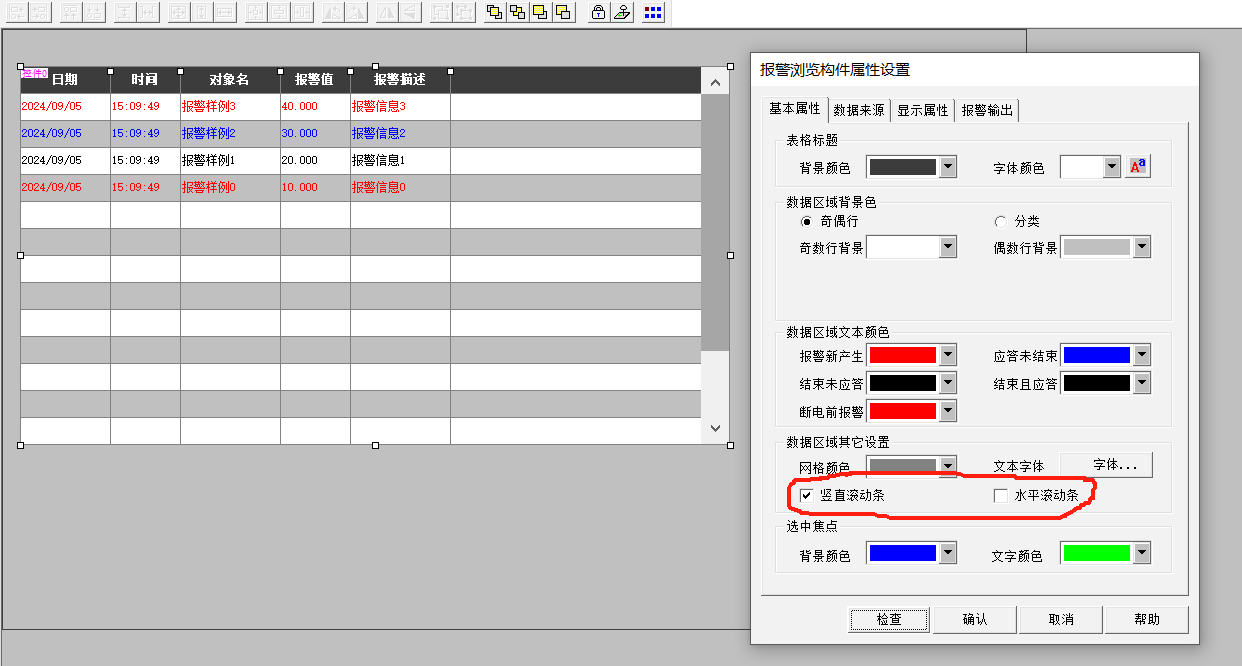Click the 确认 confirm button
1242x666 pixels.
tap(975, 619)
